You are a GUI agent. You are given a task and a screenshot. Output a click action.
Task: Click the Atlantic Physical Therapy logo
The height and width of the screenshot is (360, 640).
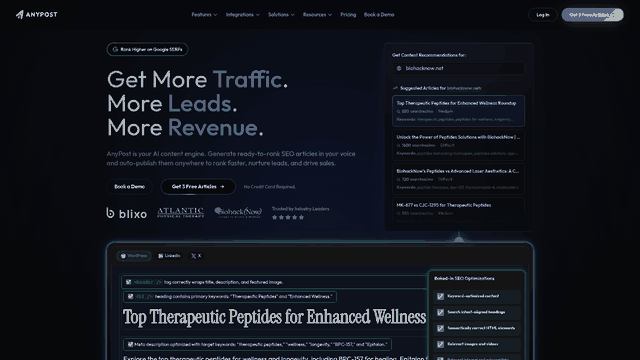click(180, 213)
